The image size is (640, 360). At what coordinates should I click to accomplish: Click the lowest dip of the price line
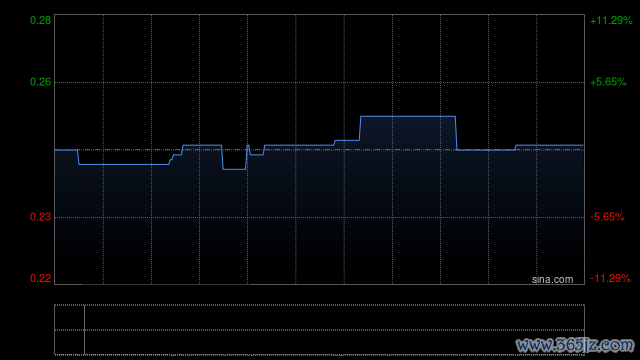coord(234,169)
